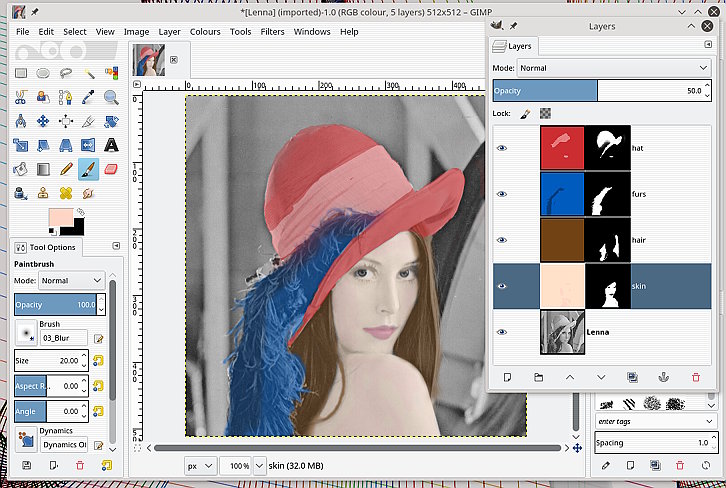Open the Layers dock tab menu arrow

coord(708,44)
